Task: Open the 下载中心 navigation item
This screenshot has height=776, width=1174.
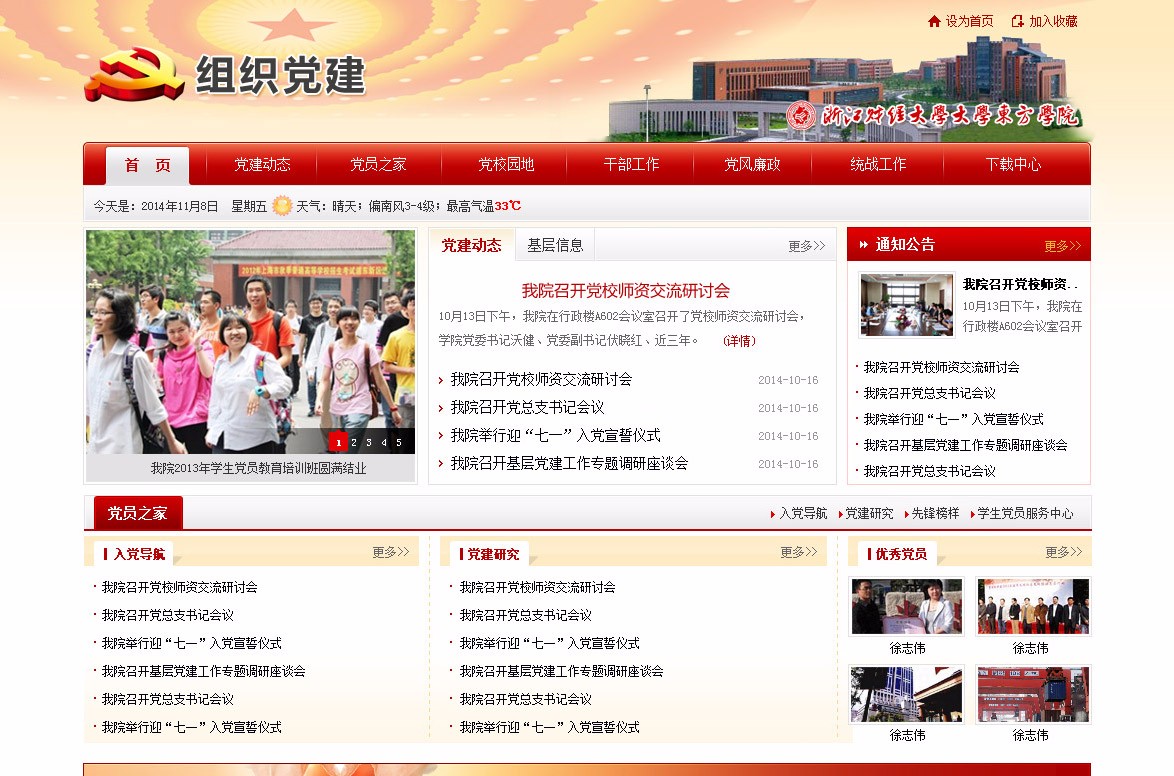Action: [x=1013, y=165]
